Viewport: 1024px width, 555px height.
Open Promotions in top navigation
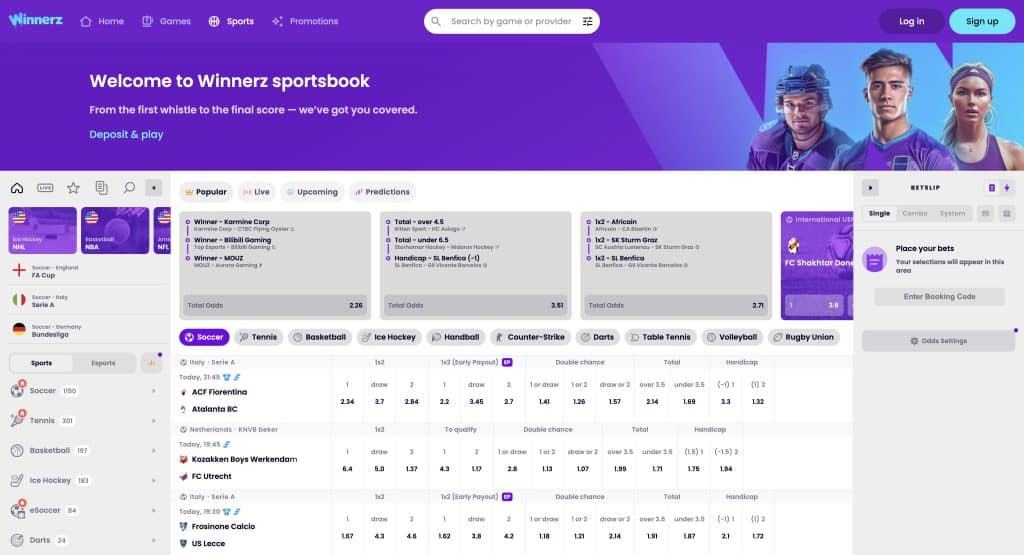coord(305,21)
